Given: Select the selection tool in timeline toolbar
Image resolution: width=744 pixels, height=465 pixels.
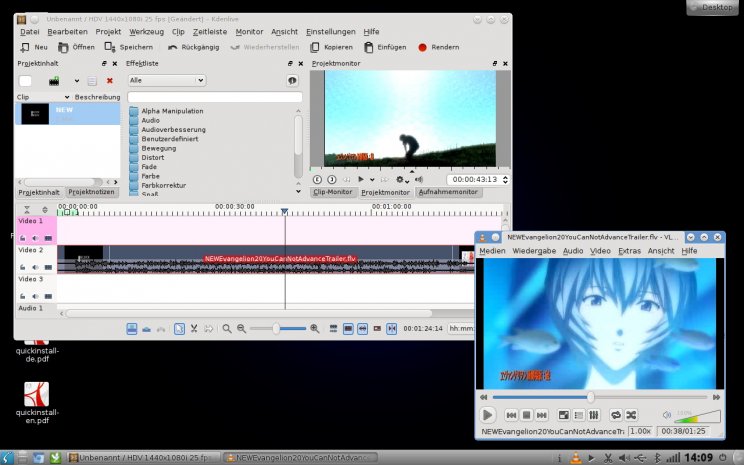Looking at the screenshot, I should coord(179,328).
